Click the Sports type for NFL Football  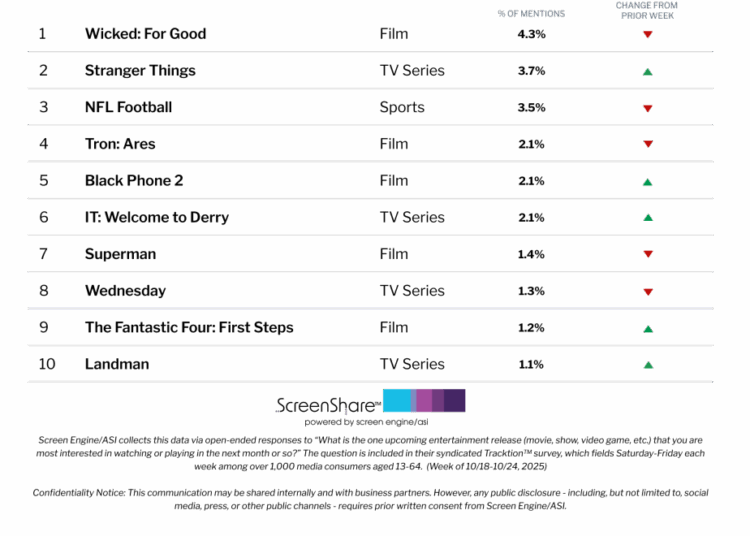402,108
